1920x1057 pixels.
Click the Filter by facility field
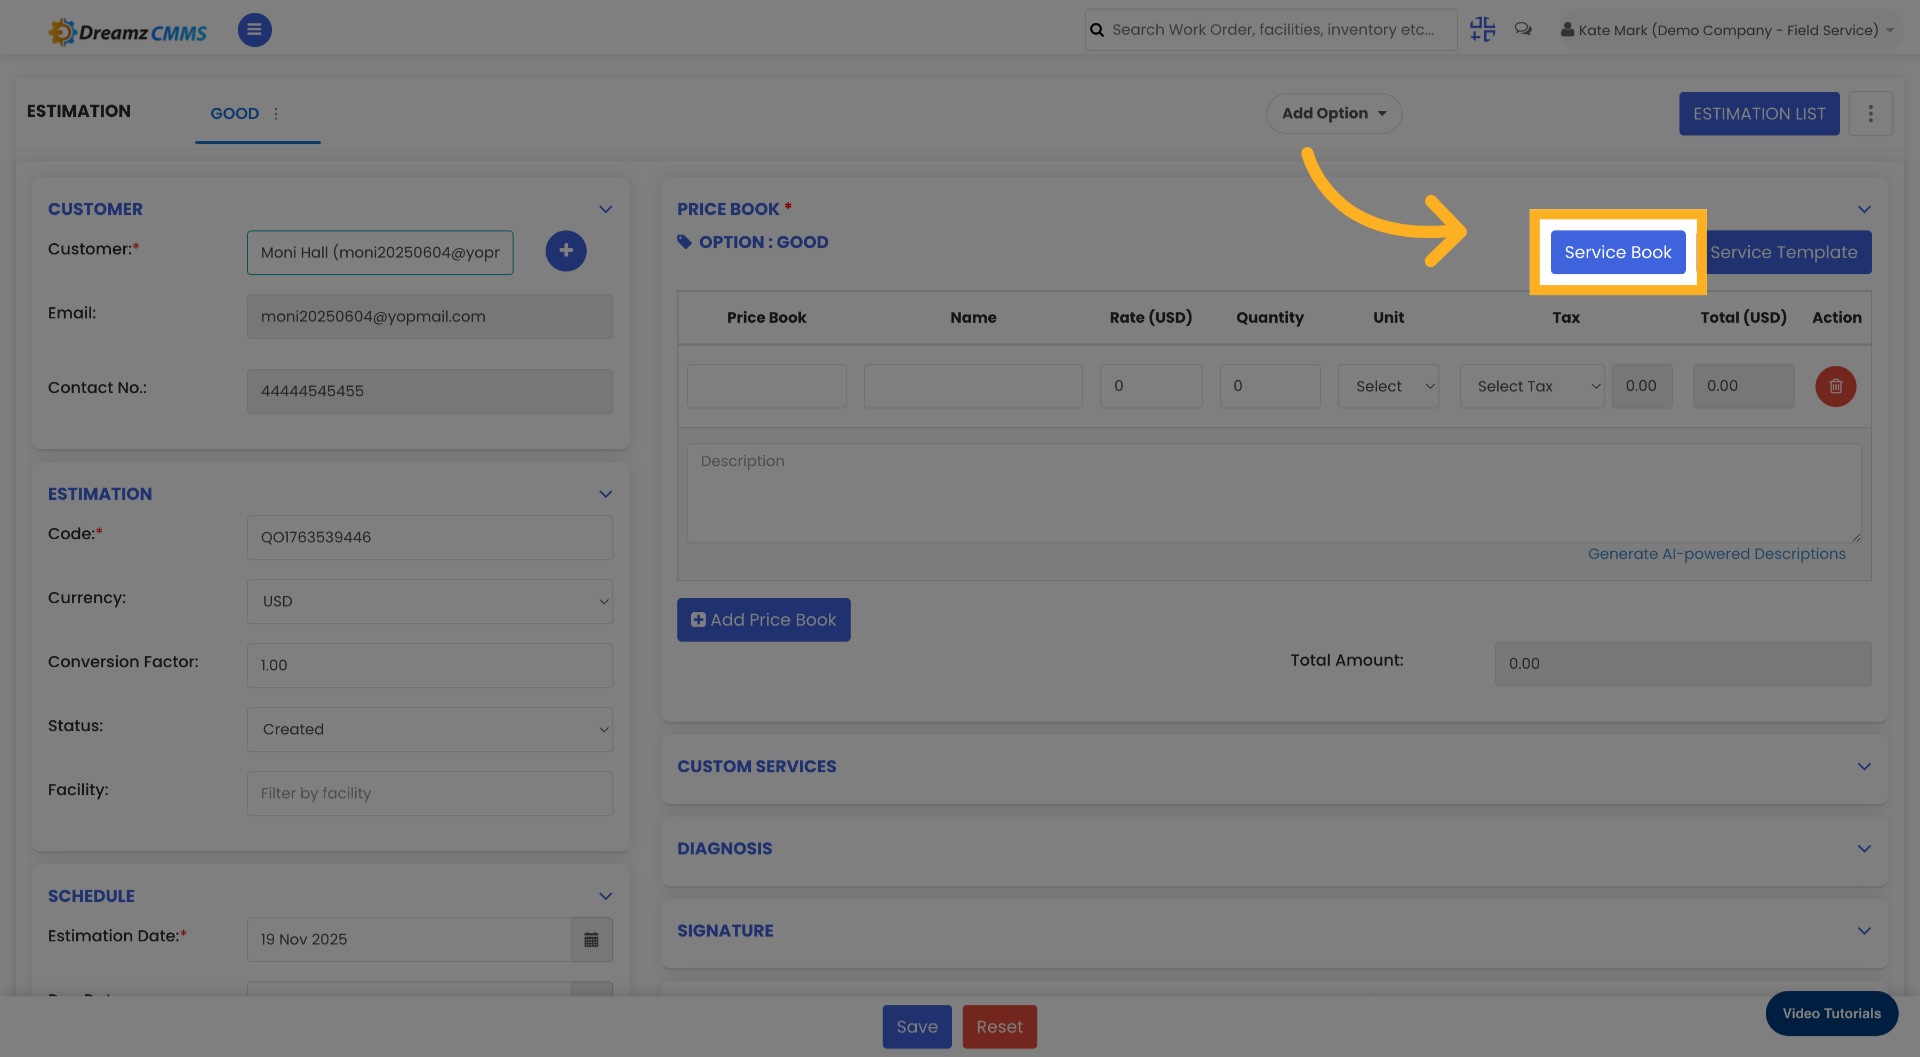[x=430, y=793]
